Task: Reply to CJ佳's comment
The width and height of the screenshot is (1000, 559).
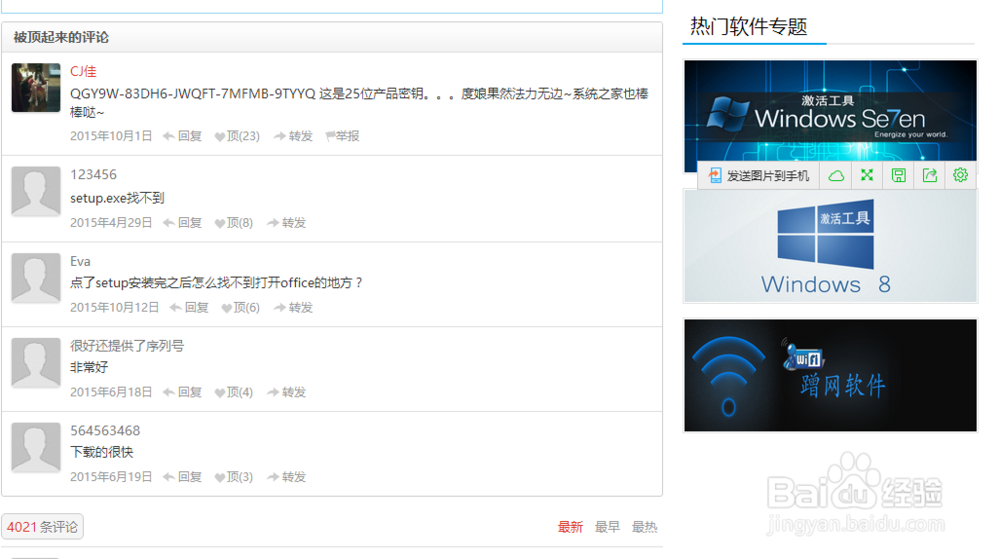Action: (x=182, y=136)
